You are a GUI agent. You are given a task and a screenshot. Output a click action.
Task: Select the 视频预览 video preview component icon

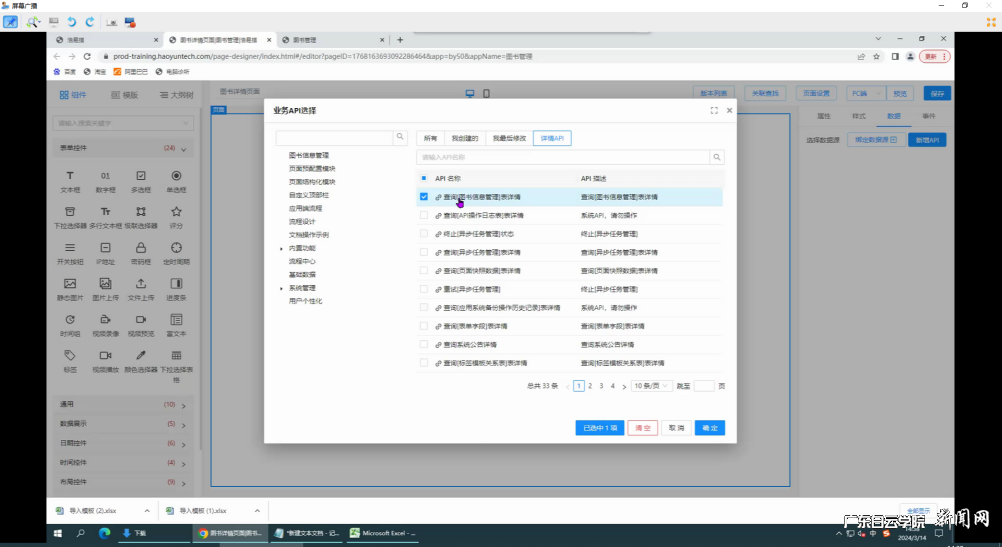pos(141,320)
